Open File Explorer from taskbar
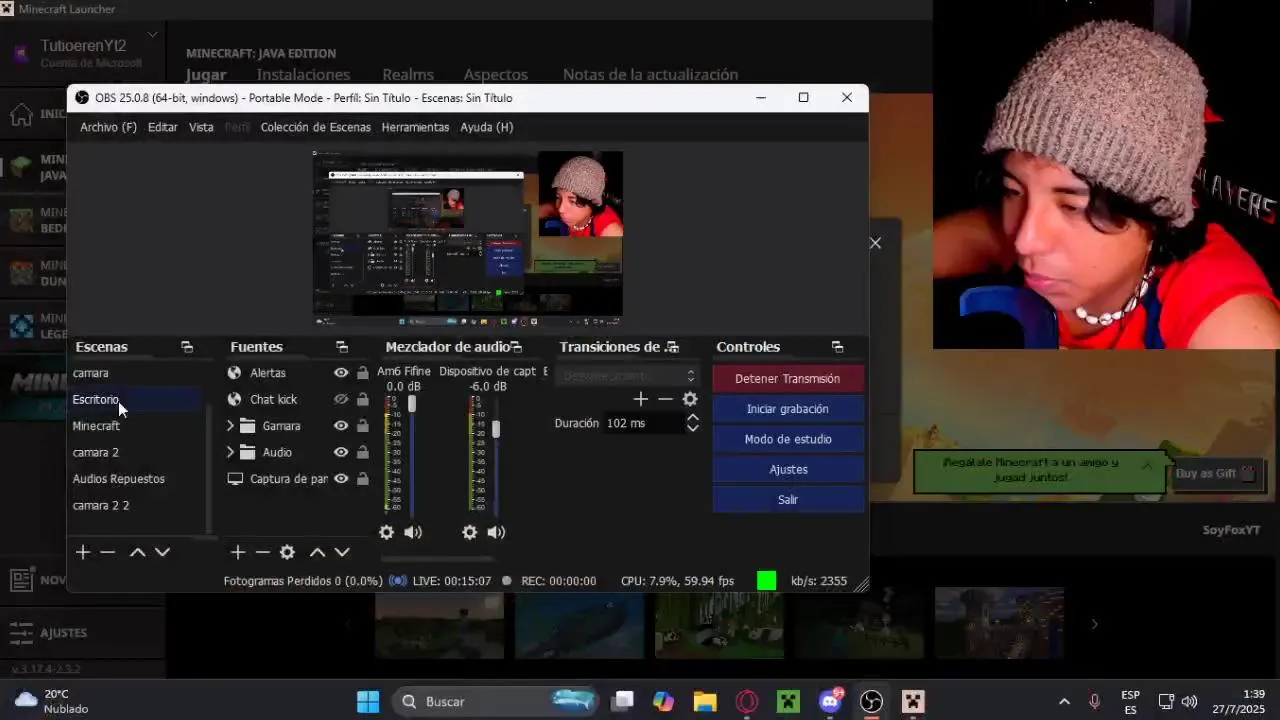Screen dimensions: 1280x720 (705, 702)
